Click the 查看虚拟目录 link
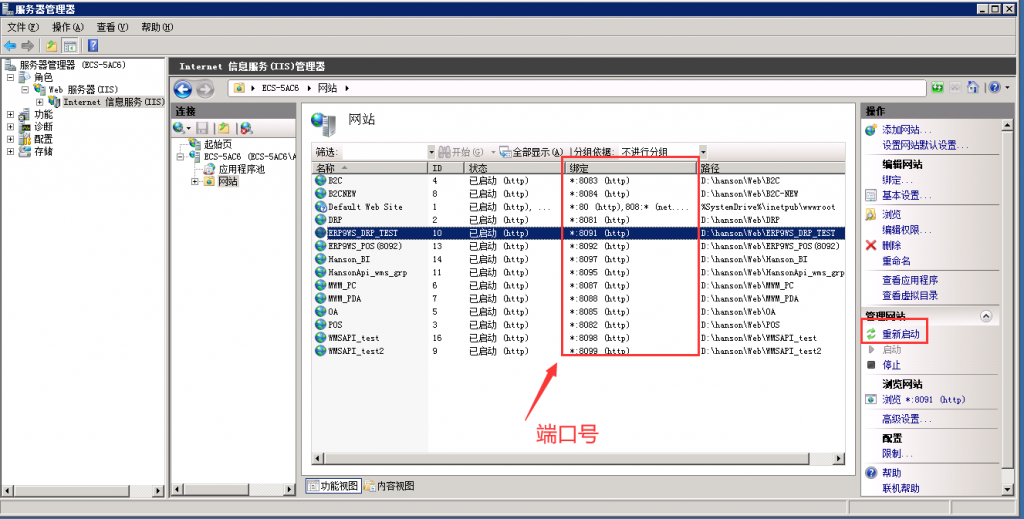This screenshot has height=519, width=1024. (910, 296)
